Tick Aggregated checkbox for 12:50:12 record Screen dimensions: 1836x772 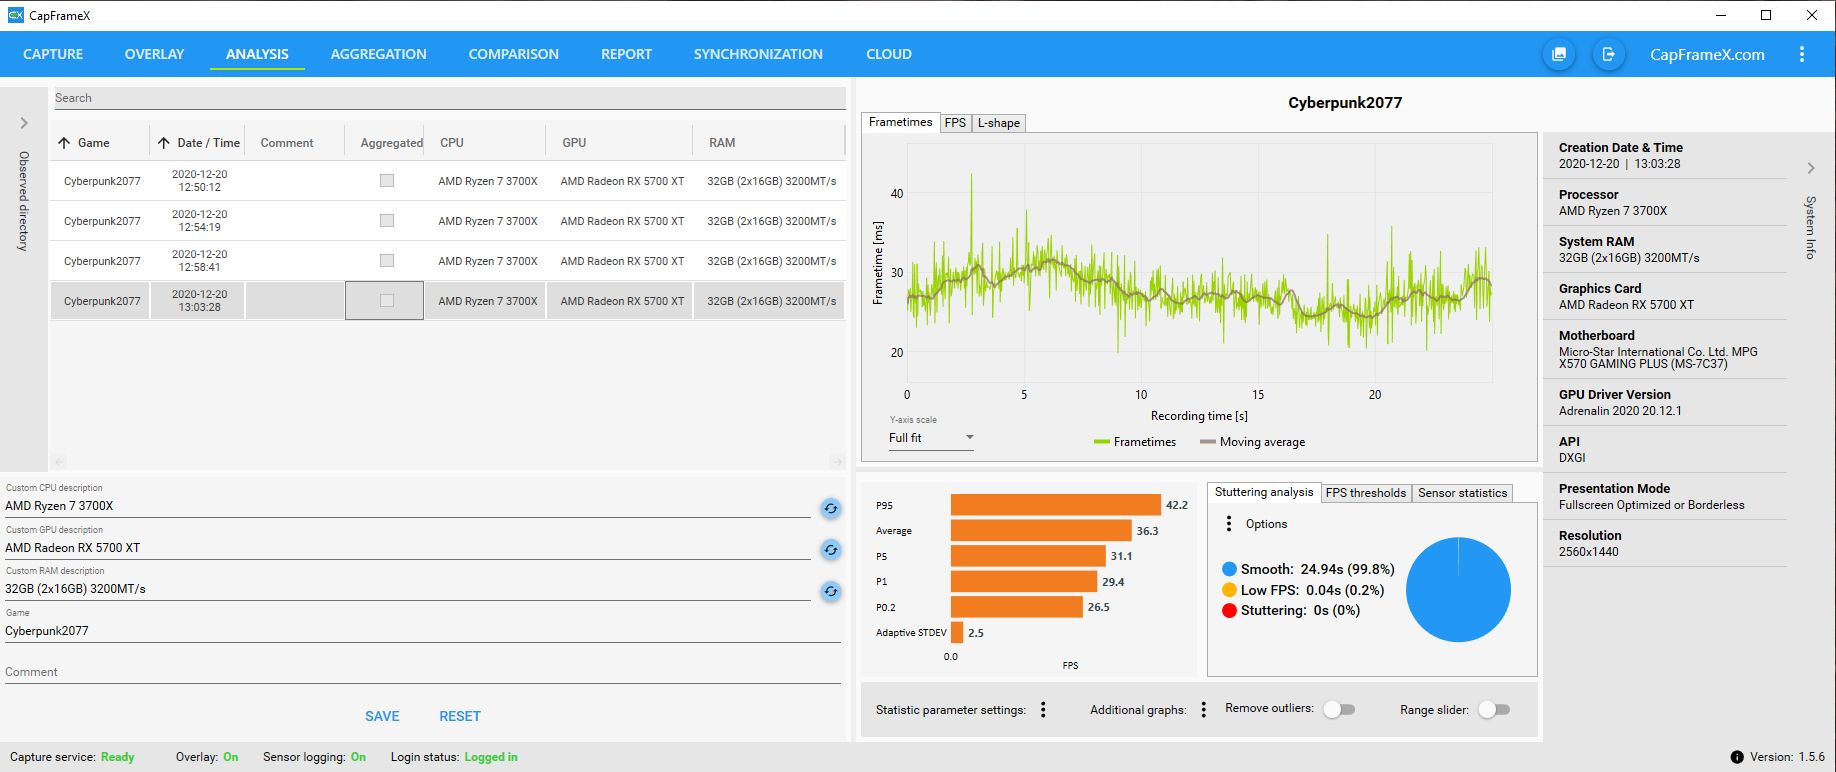[x=387, y=181]
